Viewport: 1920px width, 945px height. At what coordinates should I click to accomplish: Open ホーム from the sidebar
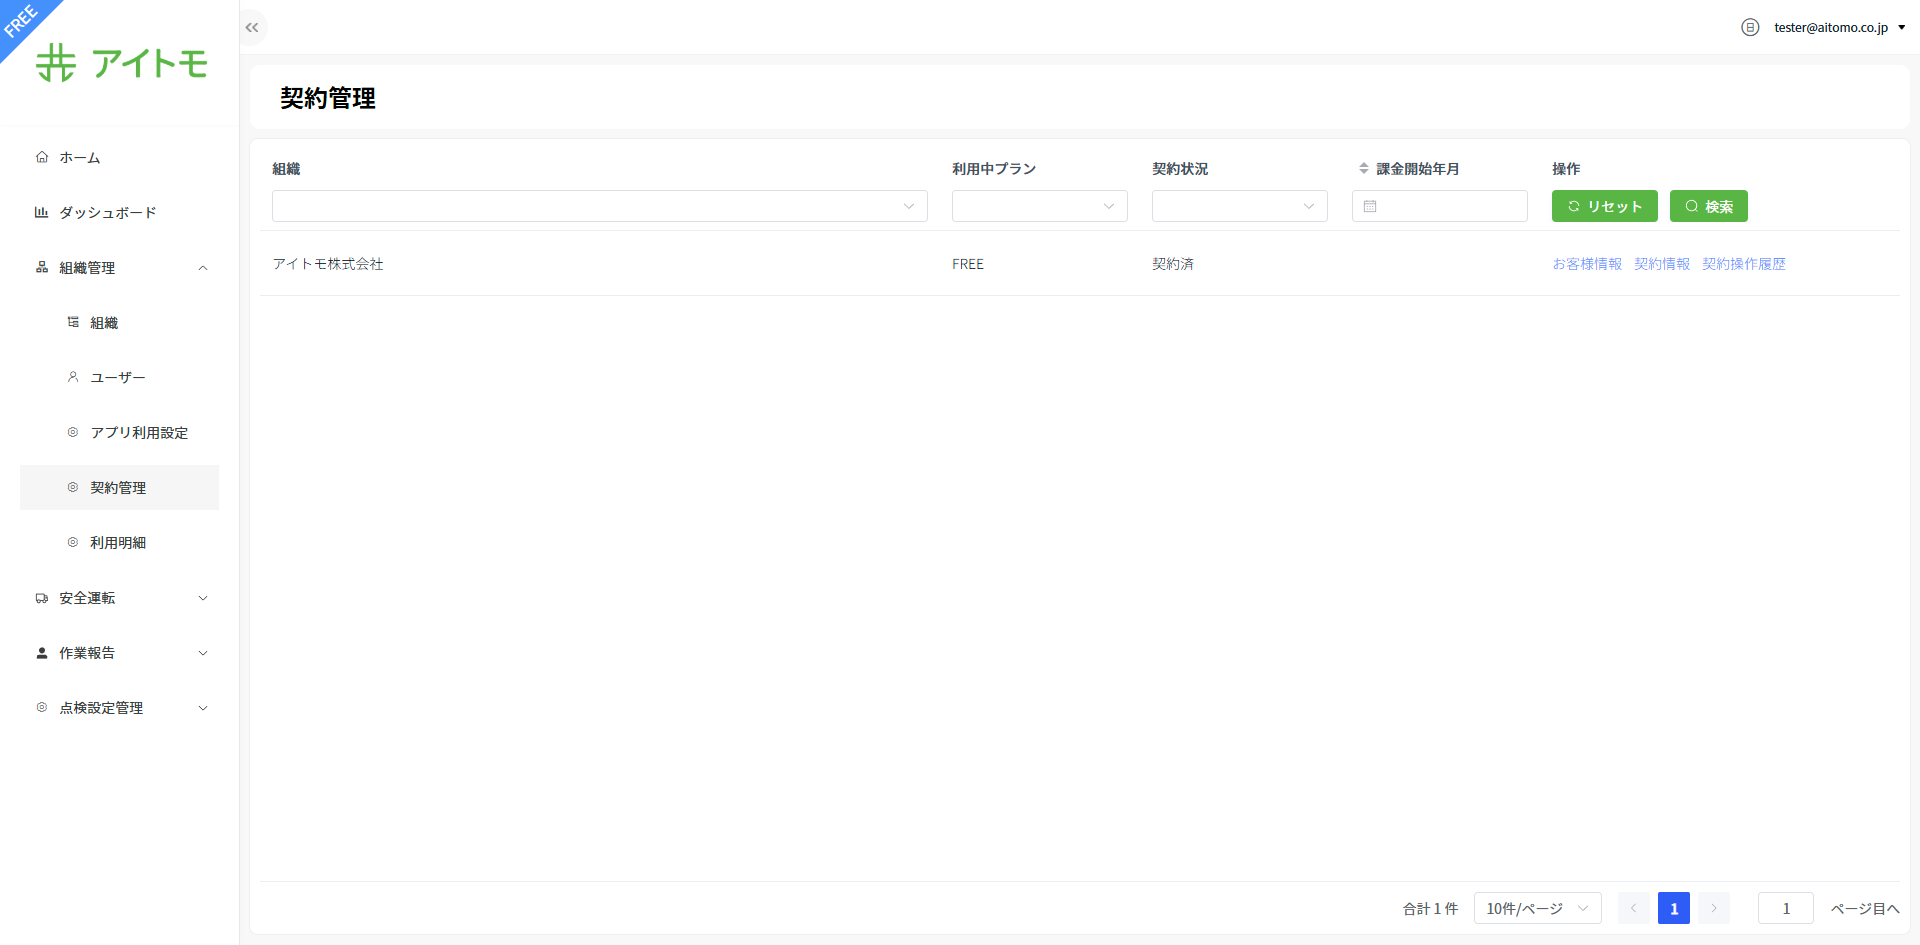click(80, 158)
